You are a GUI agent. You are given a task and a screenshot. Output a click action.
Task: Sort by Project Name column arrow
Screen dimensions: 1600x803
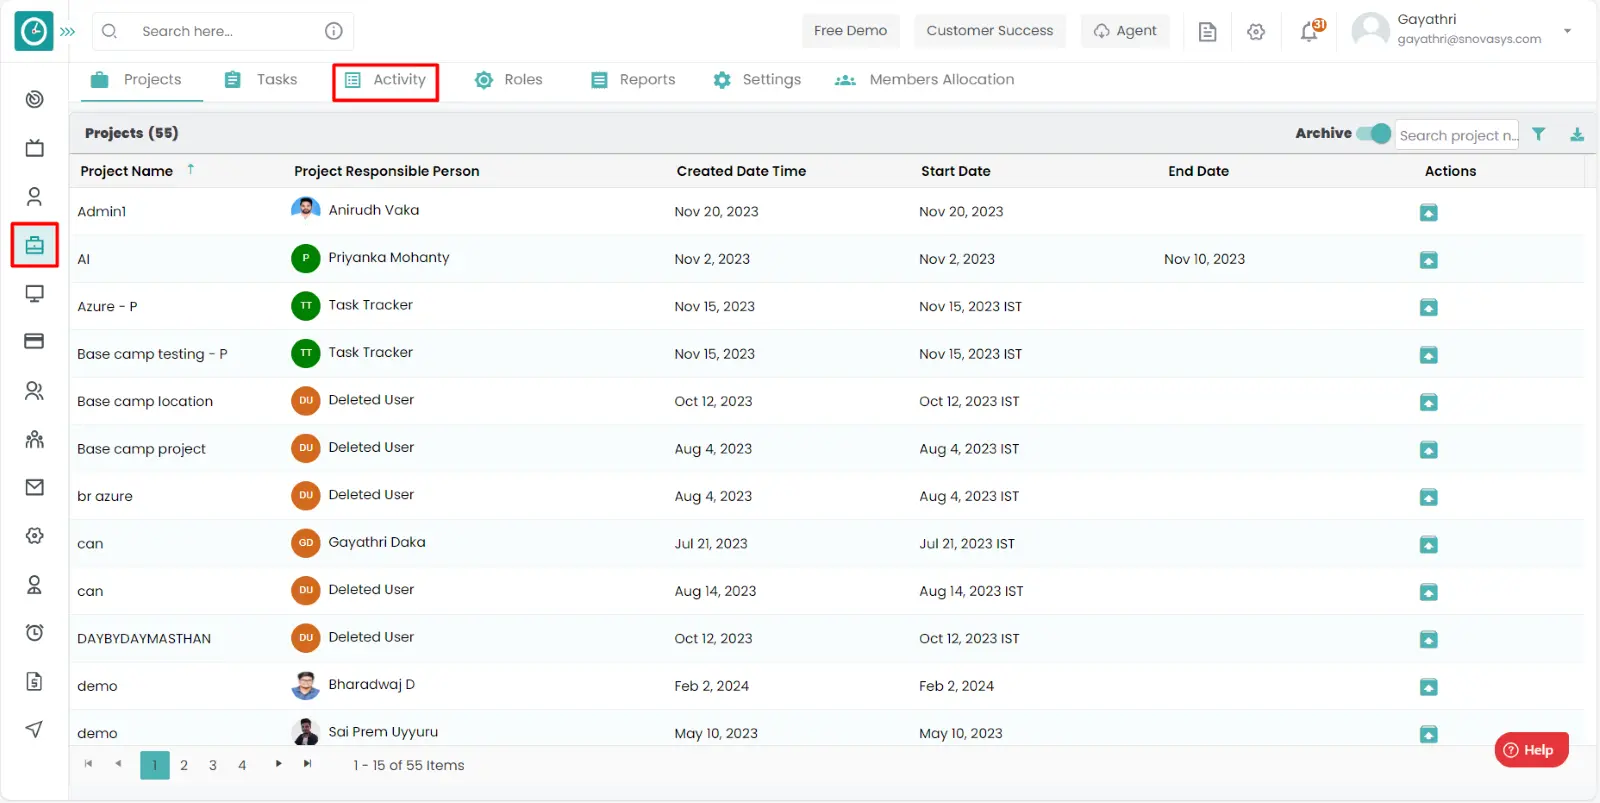click(x=191, y=170)
